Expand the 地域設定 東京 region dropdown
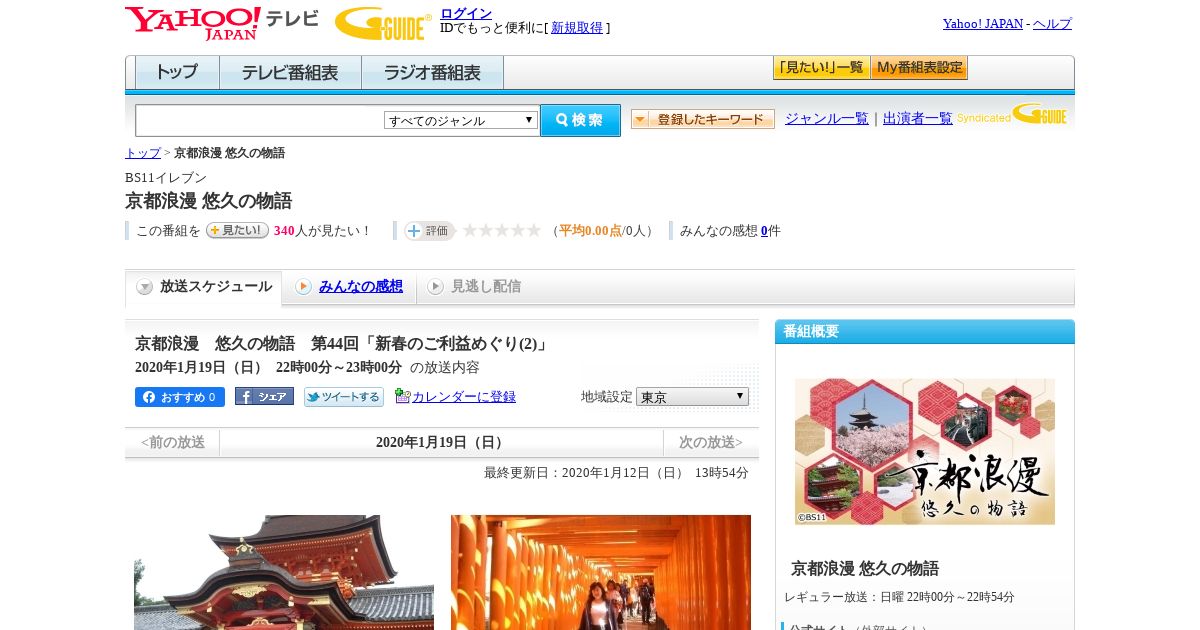 pyautogui.click(x=692, y=396)
